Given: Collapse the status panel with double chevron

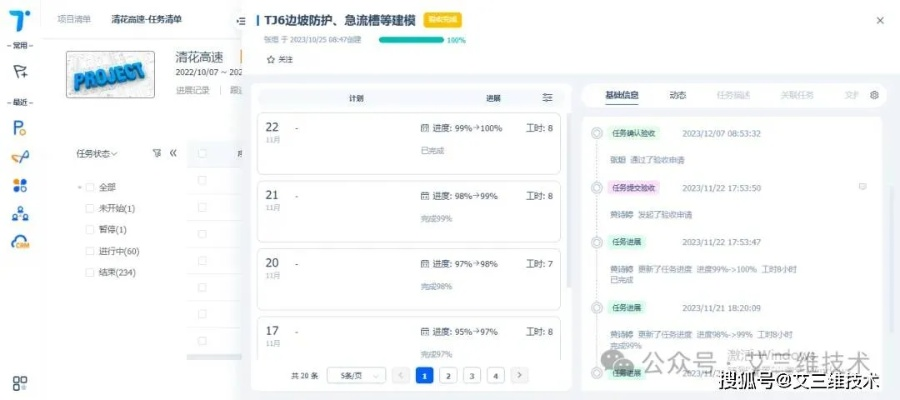Looking at the screenshot, I should click(173, 153).
